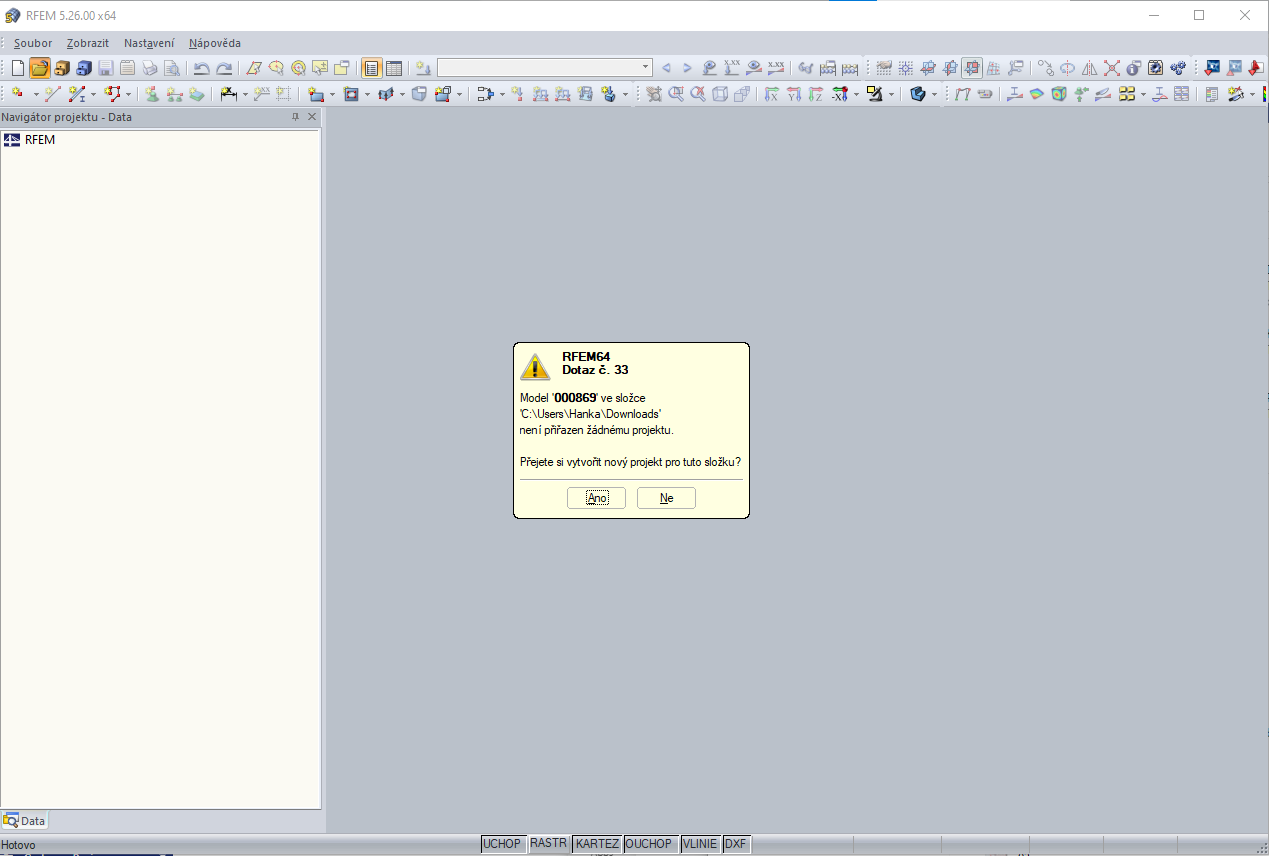The height and width of the screenshot is (856, 1269).
Task: Click the blue cabinet Block Manager icon
Action: tap(83, 68)
